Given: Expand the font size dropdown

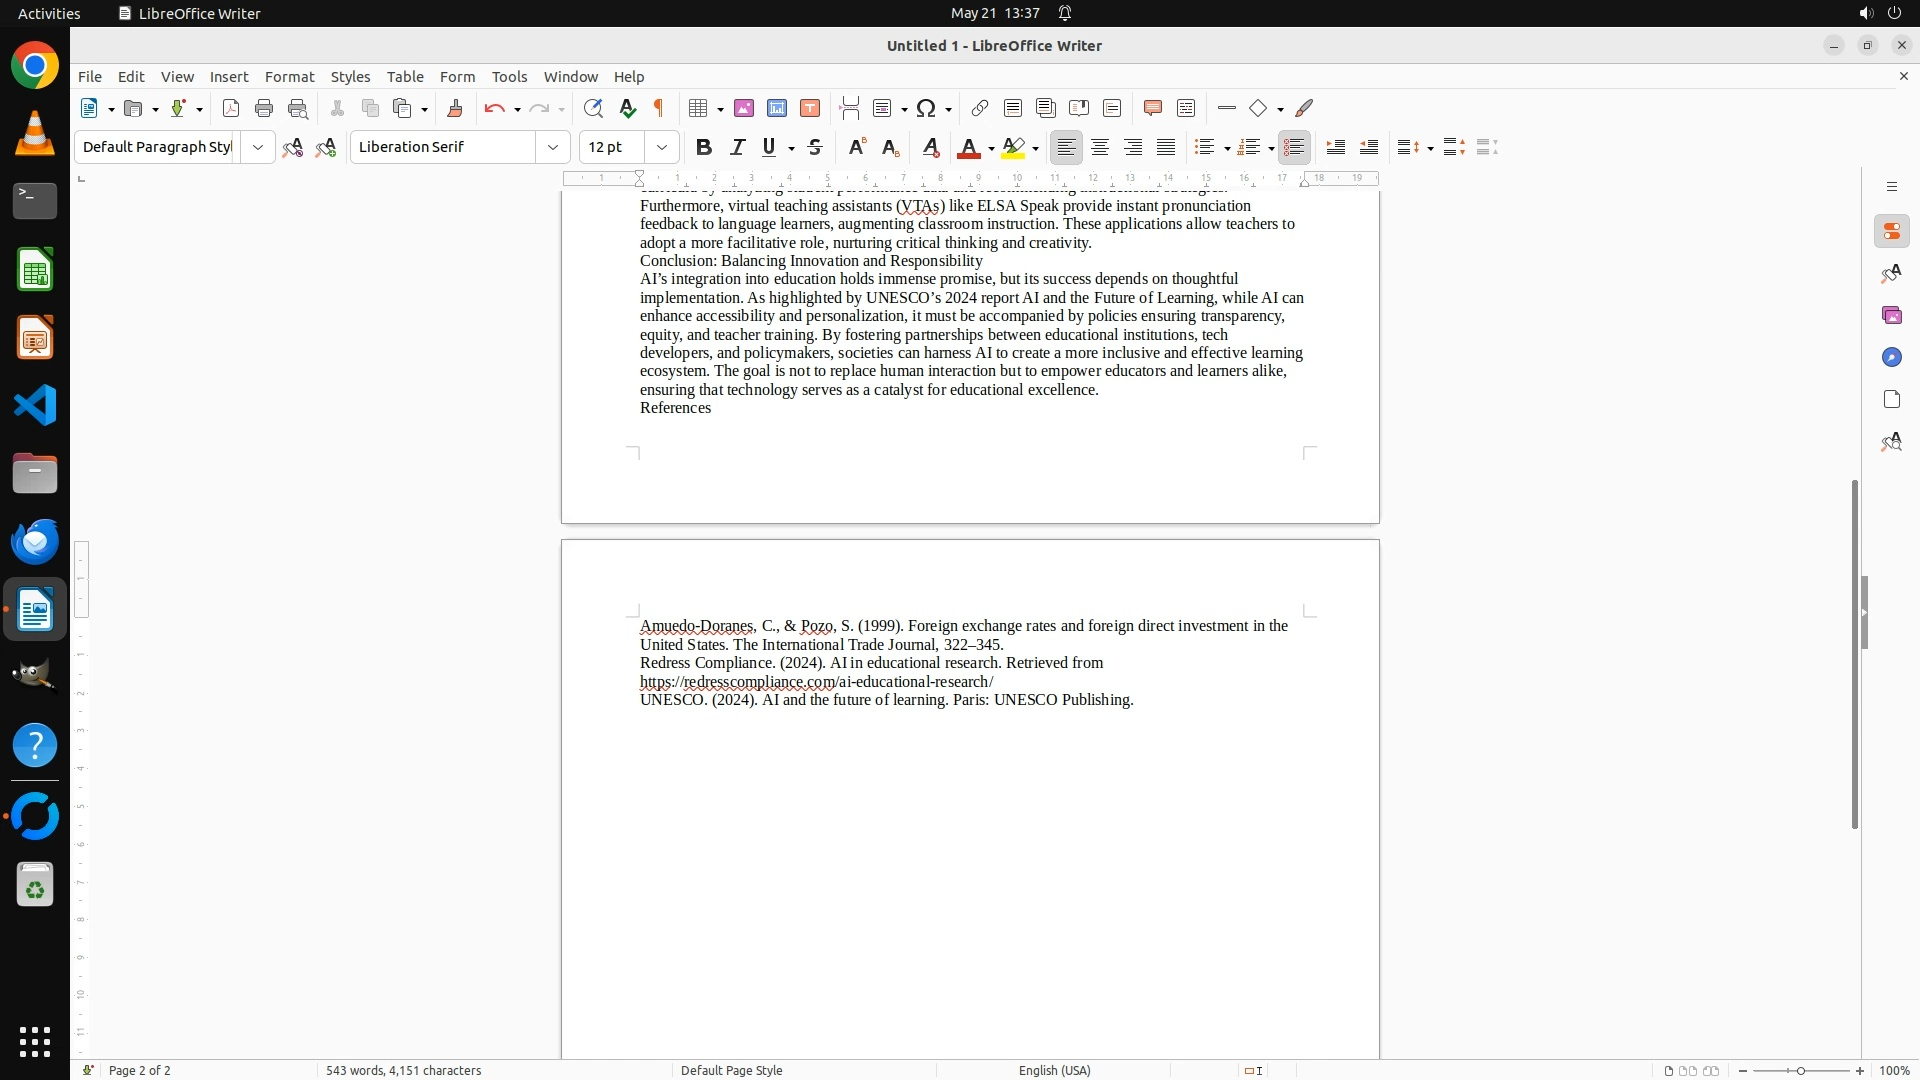Looking at the screenshot, I should [662, 147].
